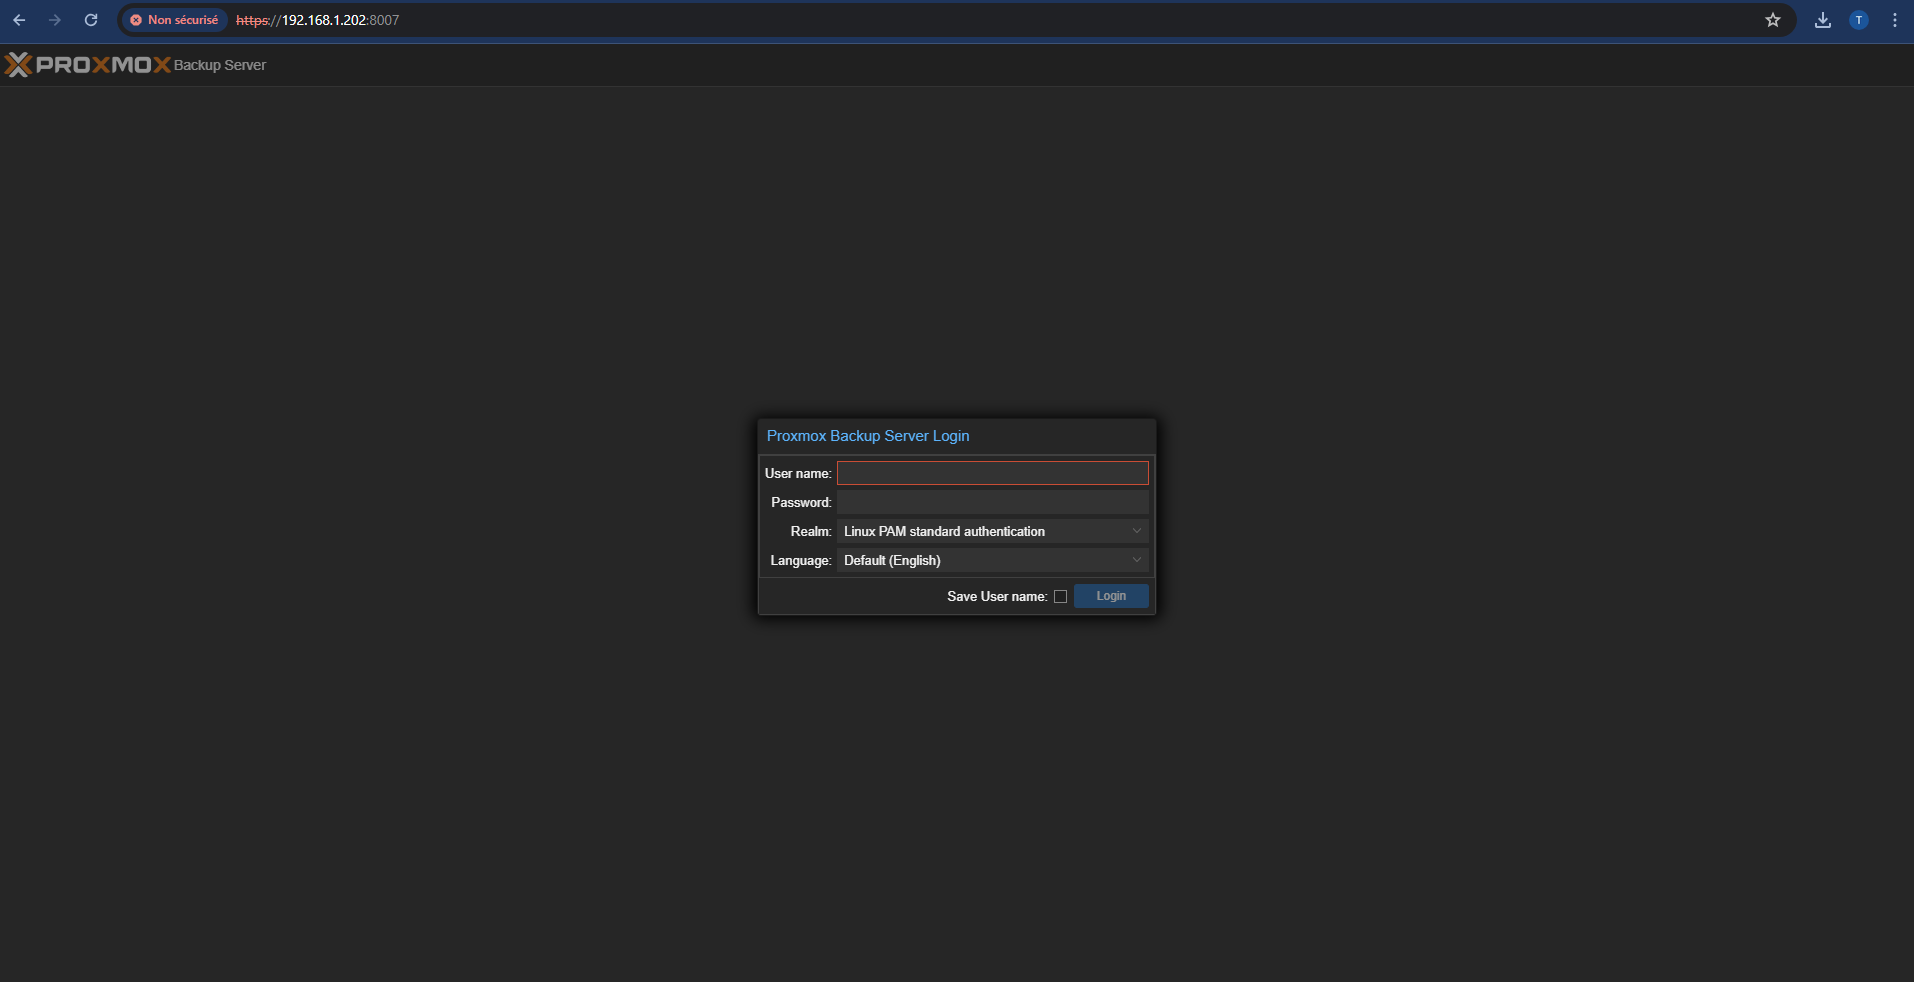The image size is (1914, 982).
Task: Open the browser profile avatar
Action: tap(1859, 20)
